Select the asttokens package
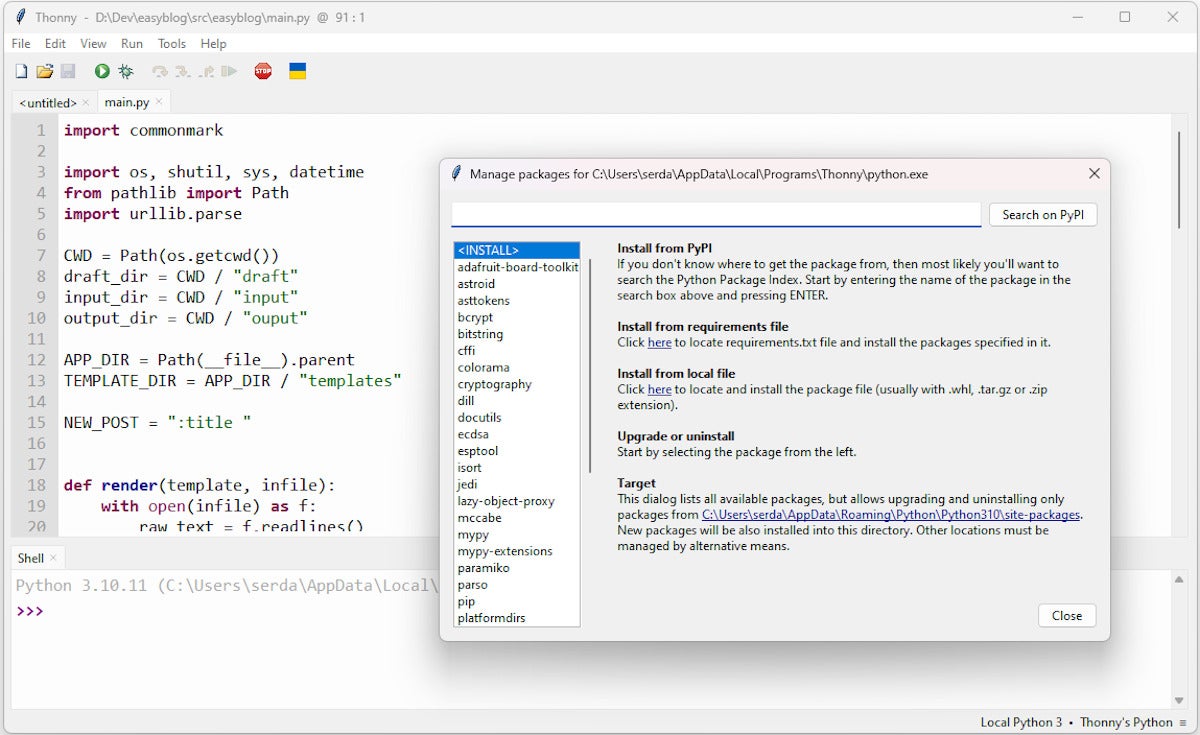The height and width of the screenshot is (735, 1200). (516, 301)
